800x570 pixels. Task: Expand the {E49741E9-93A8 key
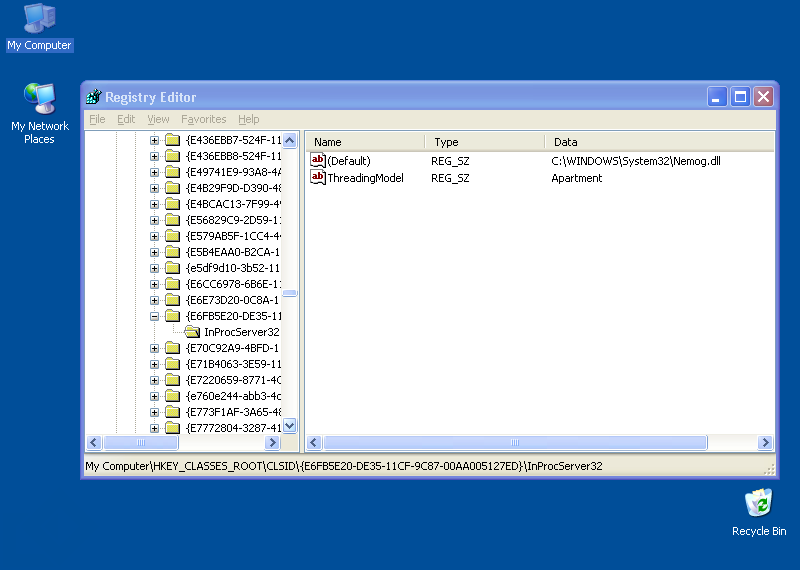[x=154, y=172]
